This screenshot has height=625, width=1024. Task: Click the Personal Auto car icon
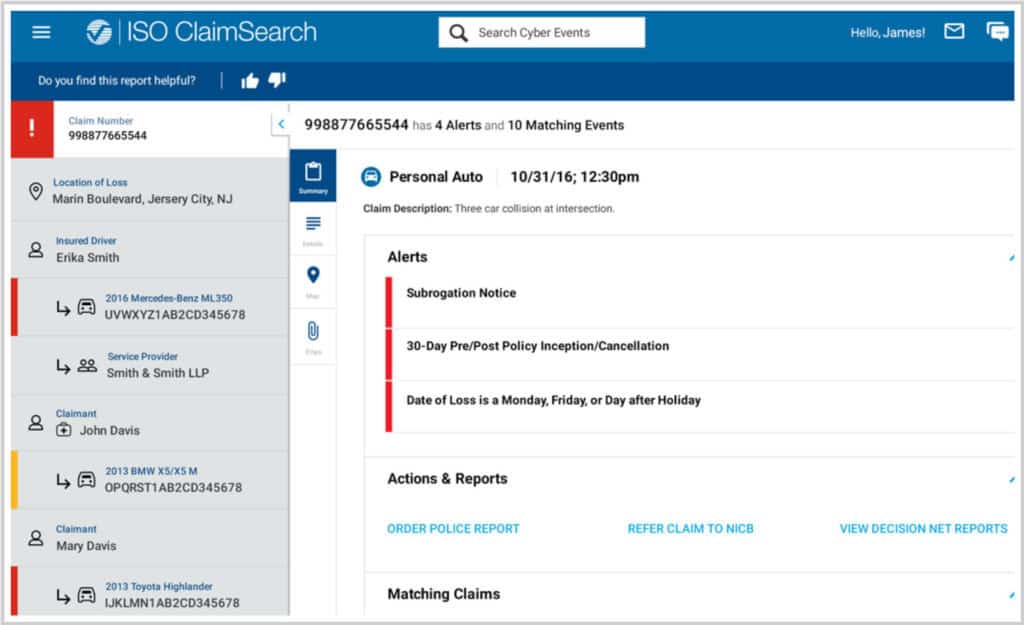click(371, 177)
